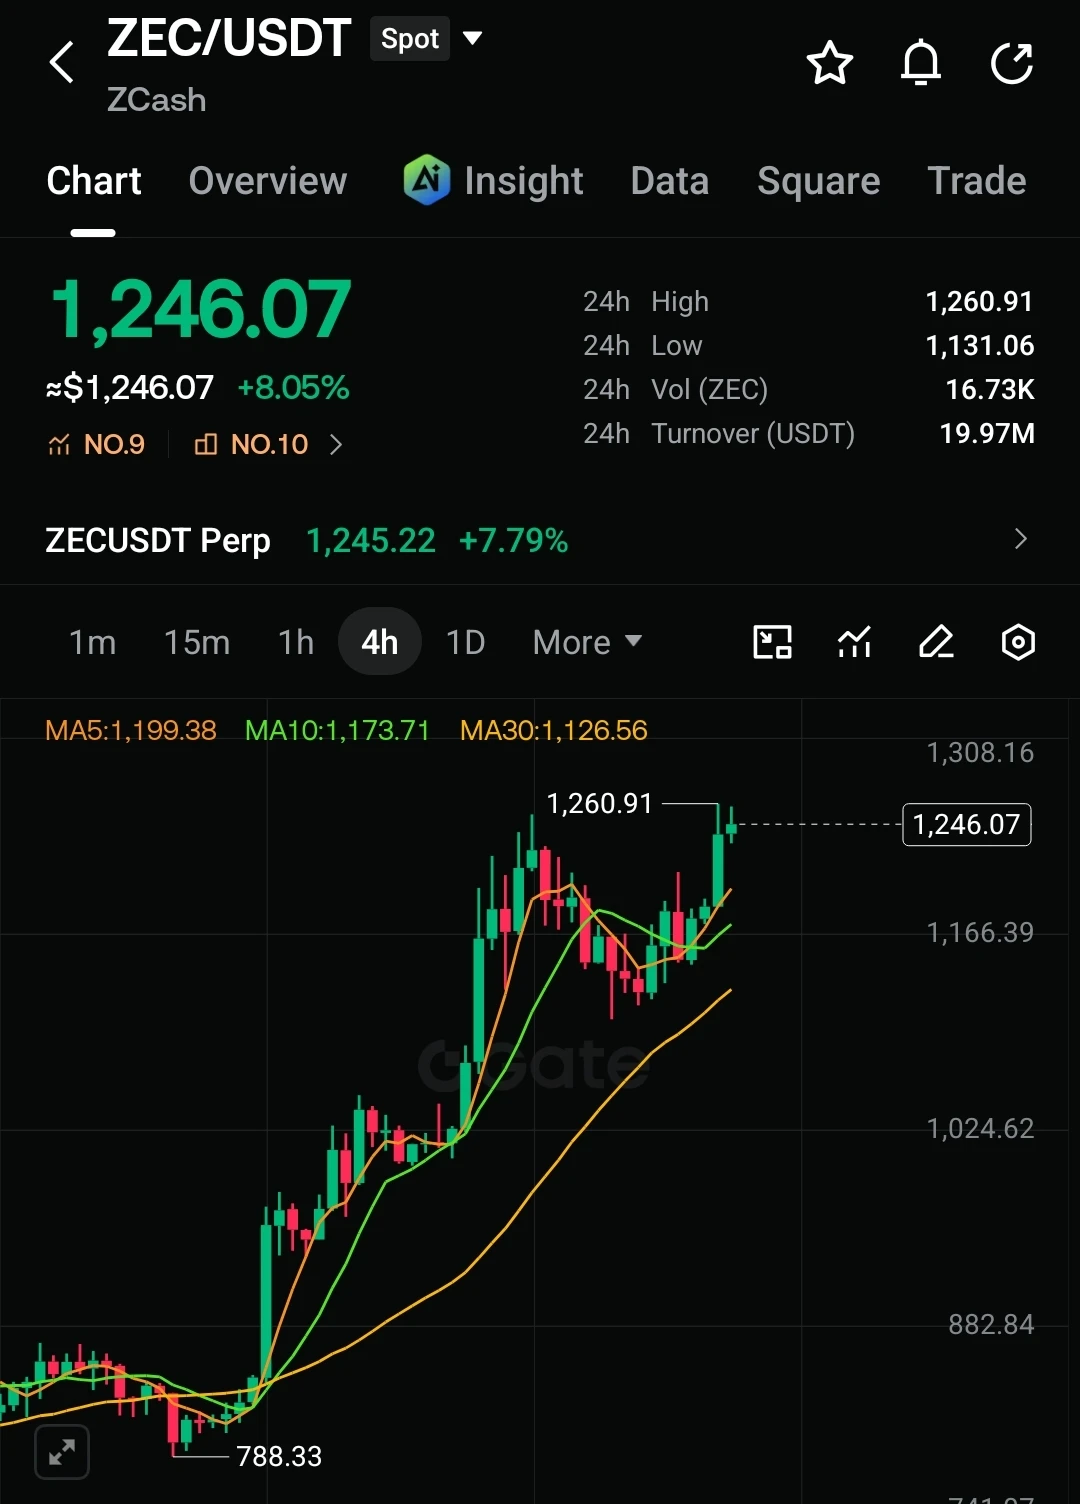Screen dimensions: 1080x1504
Task: Activate the drawing pencil tool
Action: click(936, 642)
